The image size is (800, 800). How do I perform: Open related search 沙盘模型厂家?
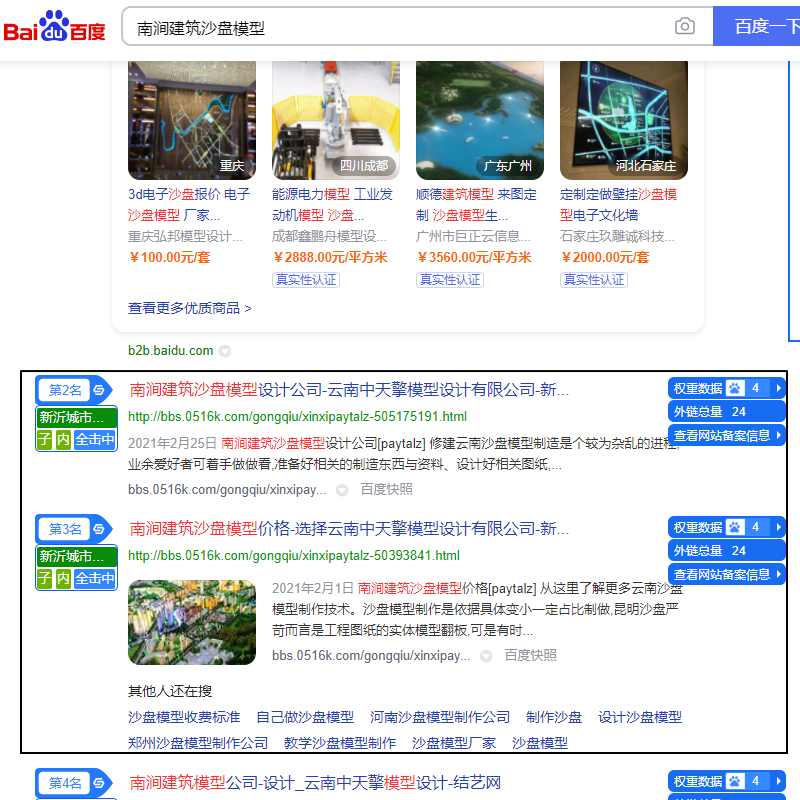(454, 743)
